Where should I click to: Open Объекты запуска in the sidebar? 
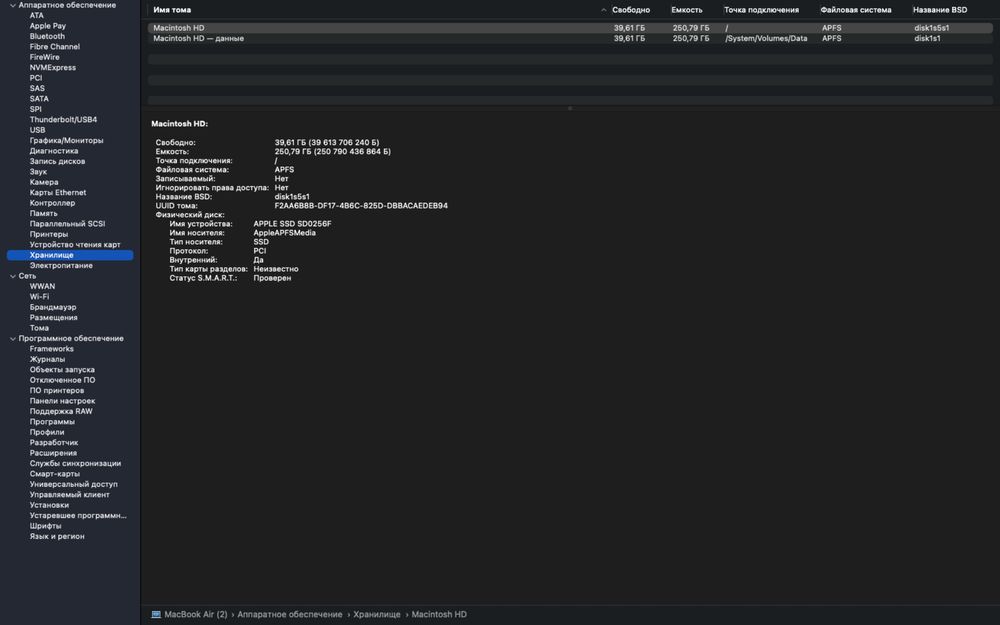click(62, 370)
